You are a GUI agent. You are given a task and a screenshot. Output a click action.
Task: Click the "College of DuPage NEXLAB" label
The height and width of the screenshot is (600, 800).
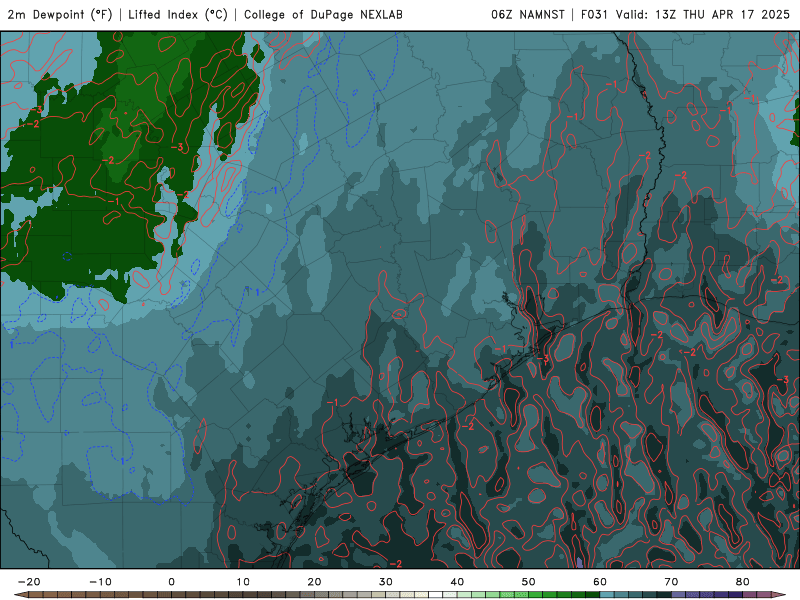pyautogui.click(x=323, y=15)
